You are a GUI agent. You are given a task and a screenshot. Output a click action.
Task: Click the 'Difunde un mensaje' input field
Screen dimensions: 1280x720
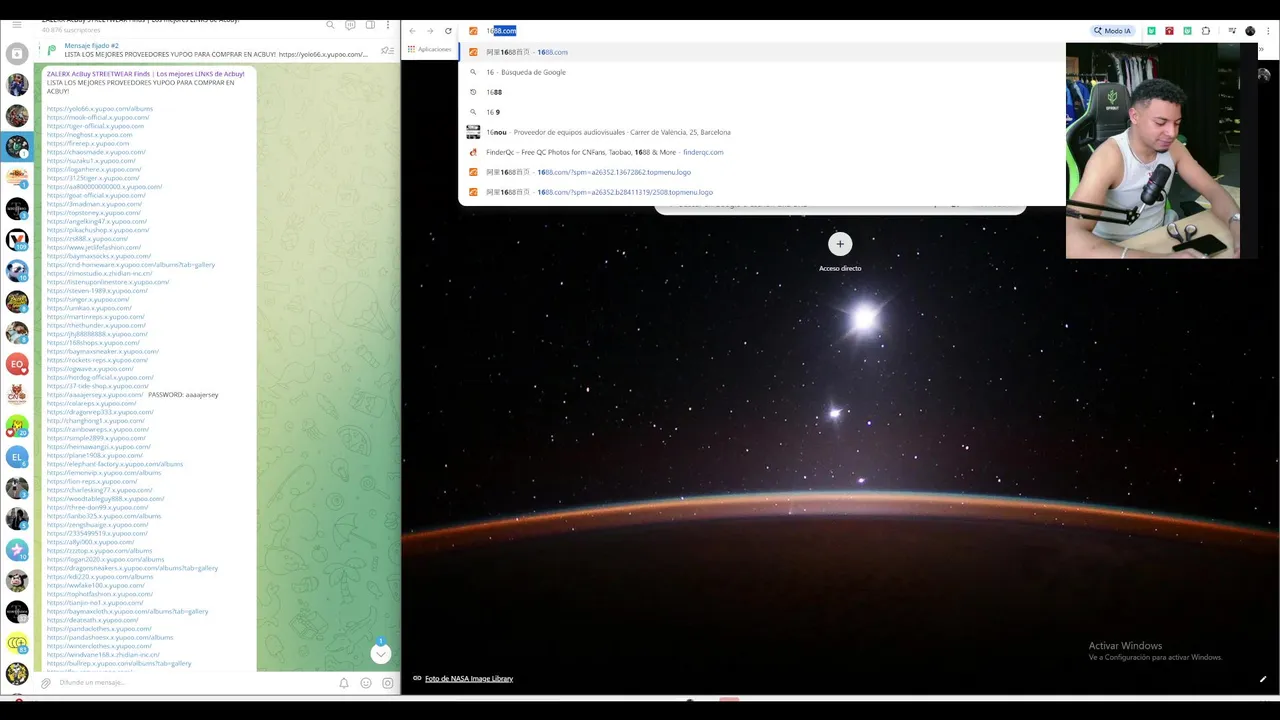195,683
